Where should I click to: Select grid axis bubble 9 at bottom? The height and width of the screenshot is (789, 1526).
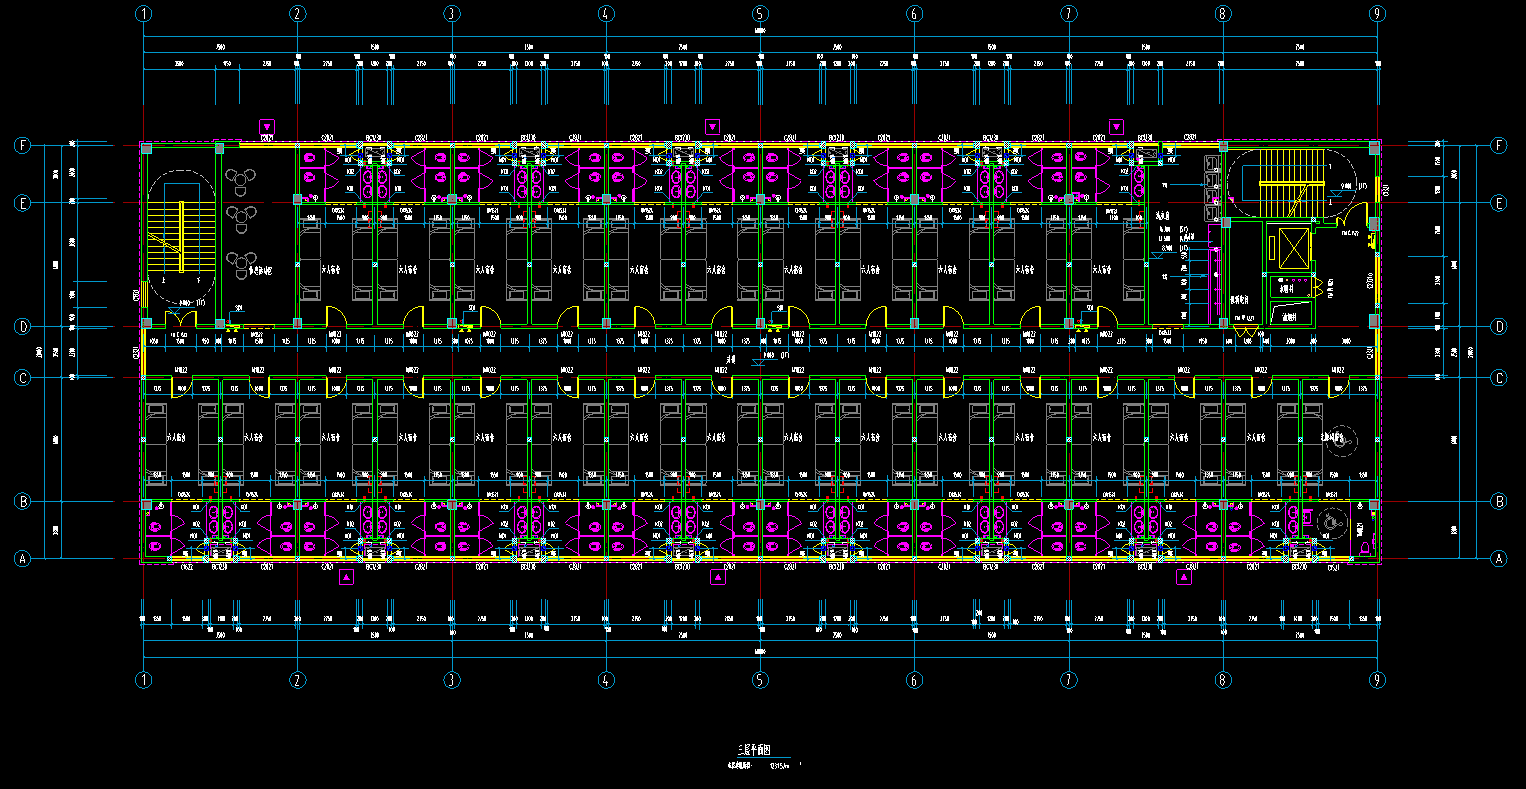pyautogui.click(x=1378, y=680)
